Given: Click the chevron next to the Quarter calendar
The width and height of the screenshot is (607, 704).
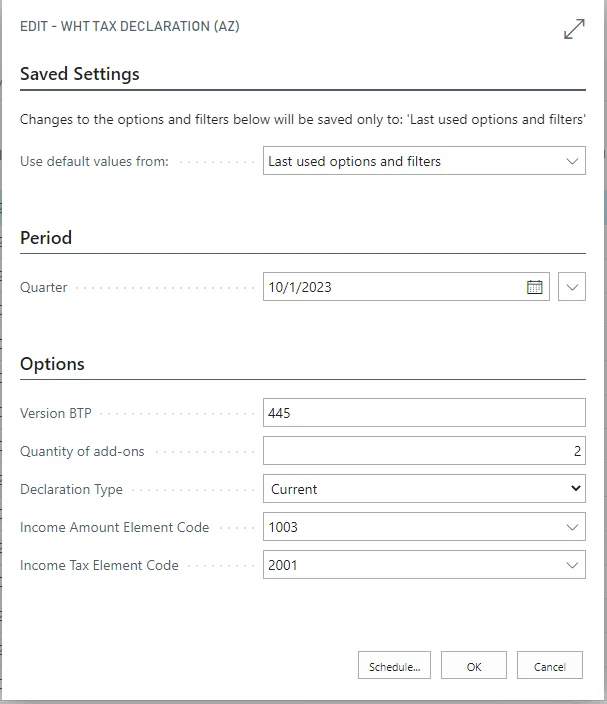Looking at the screenshot, I should [x=572, y=287].
